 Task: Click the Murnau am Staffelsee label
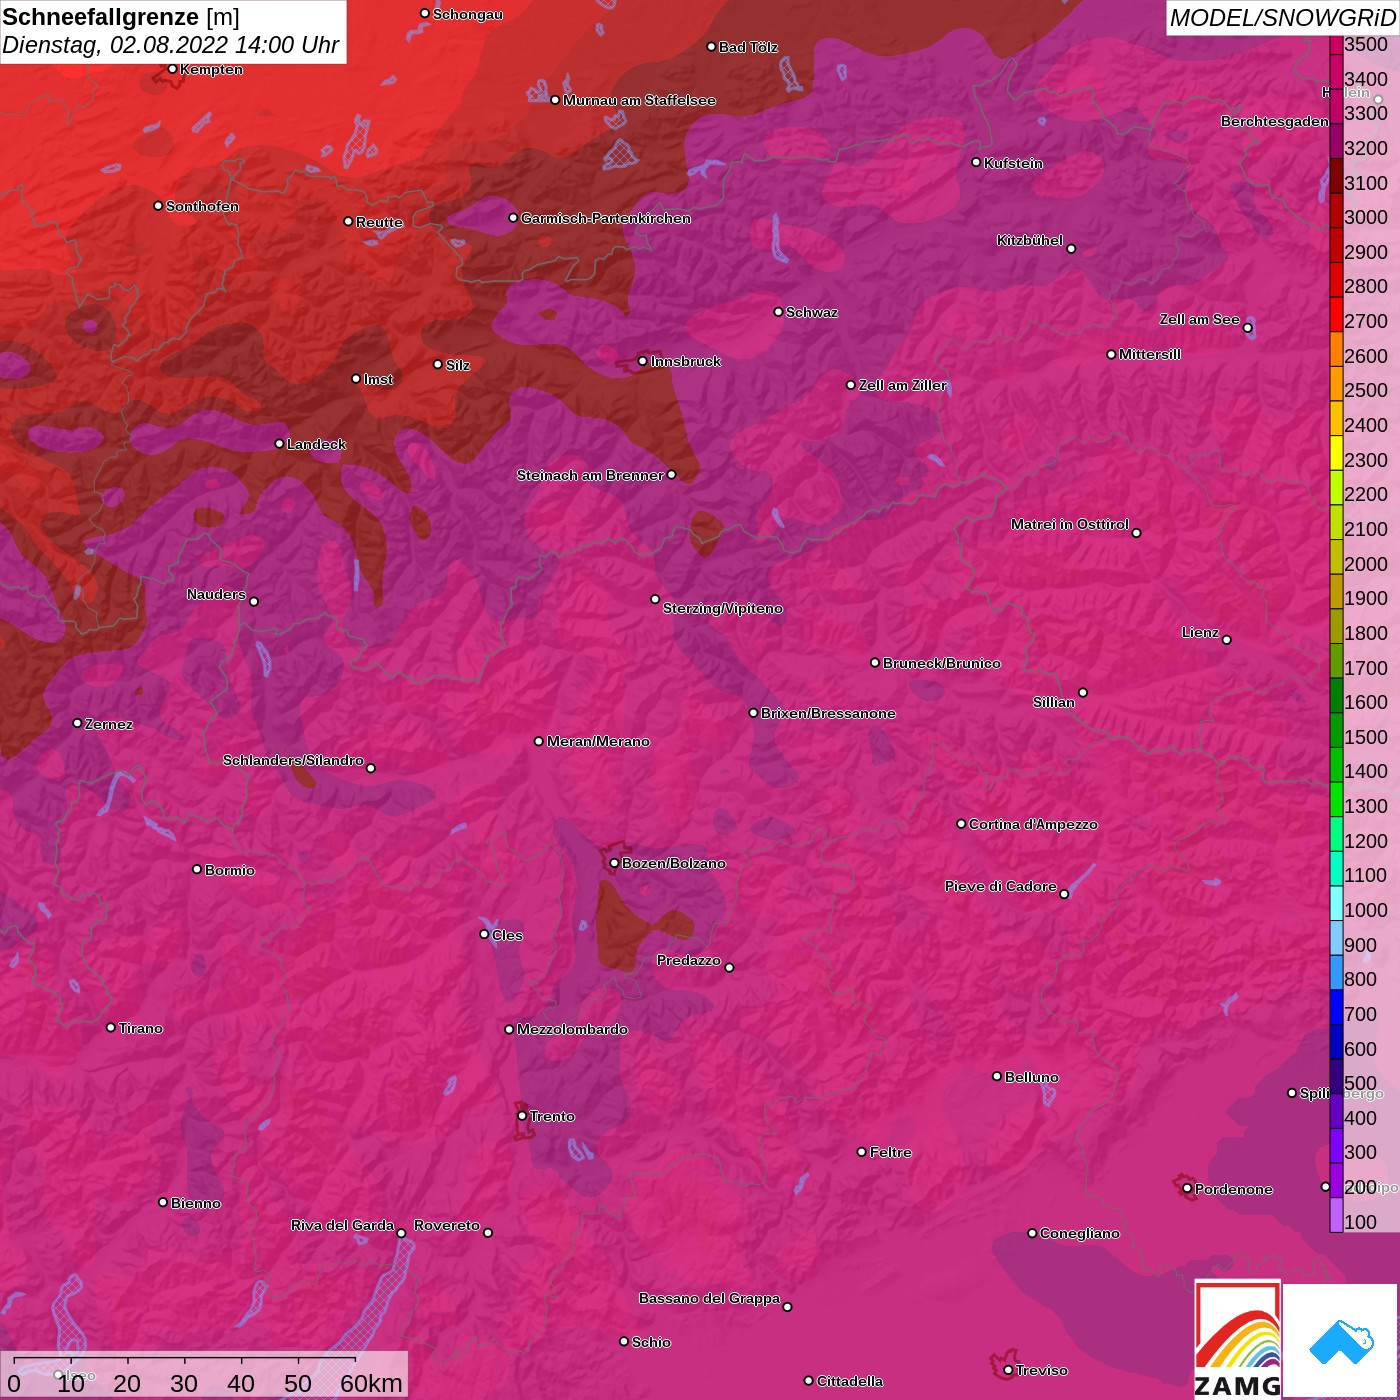click(x=639, y=100)
